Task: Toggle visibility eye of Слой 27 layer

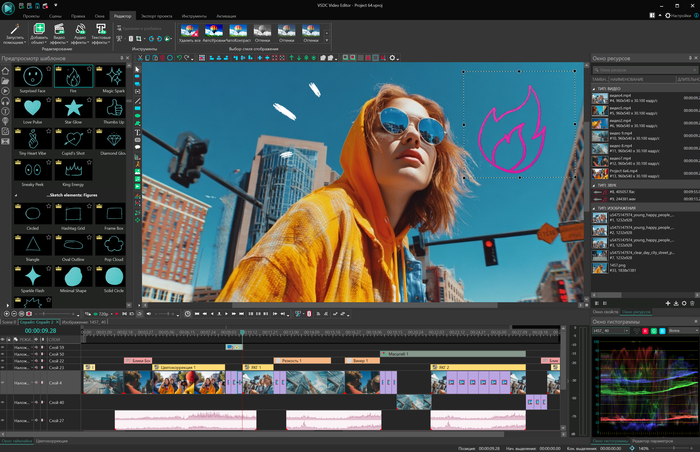Action: coord(3,420)
